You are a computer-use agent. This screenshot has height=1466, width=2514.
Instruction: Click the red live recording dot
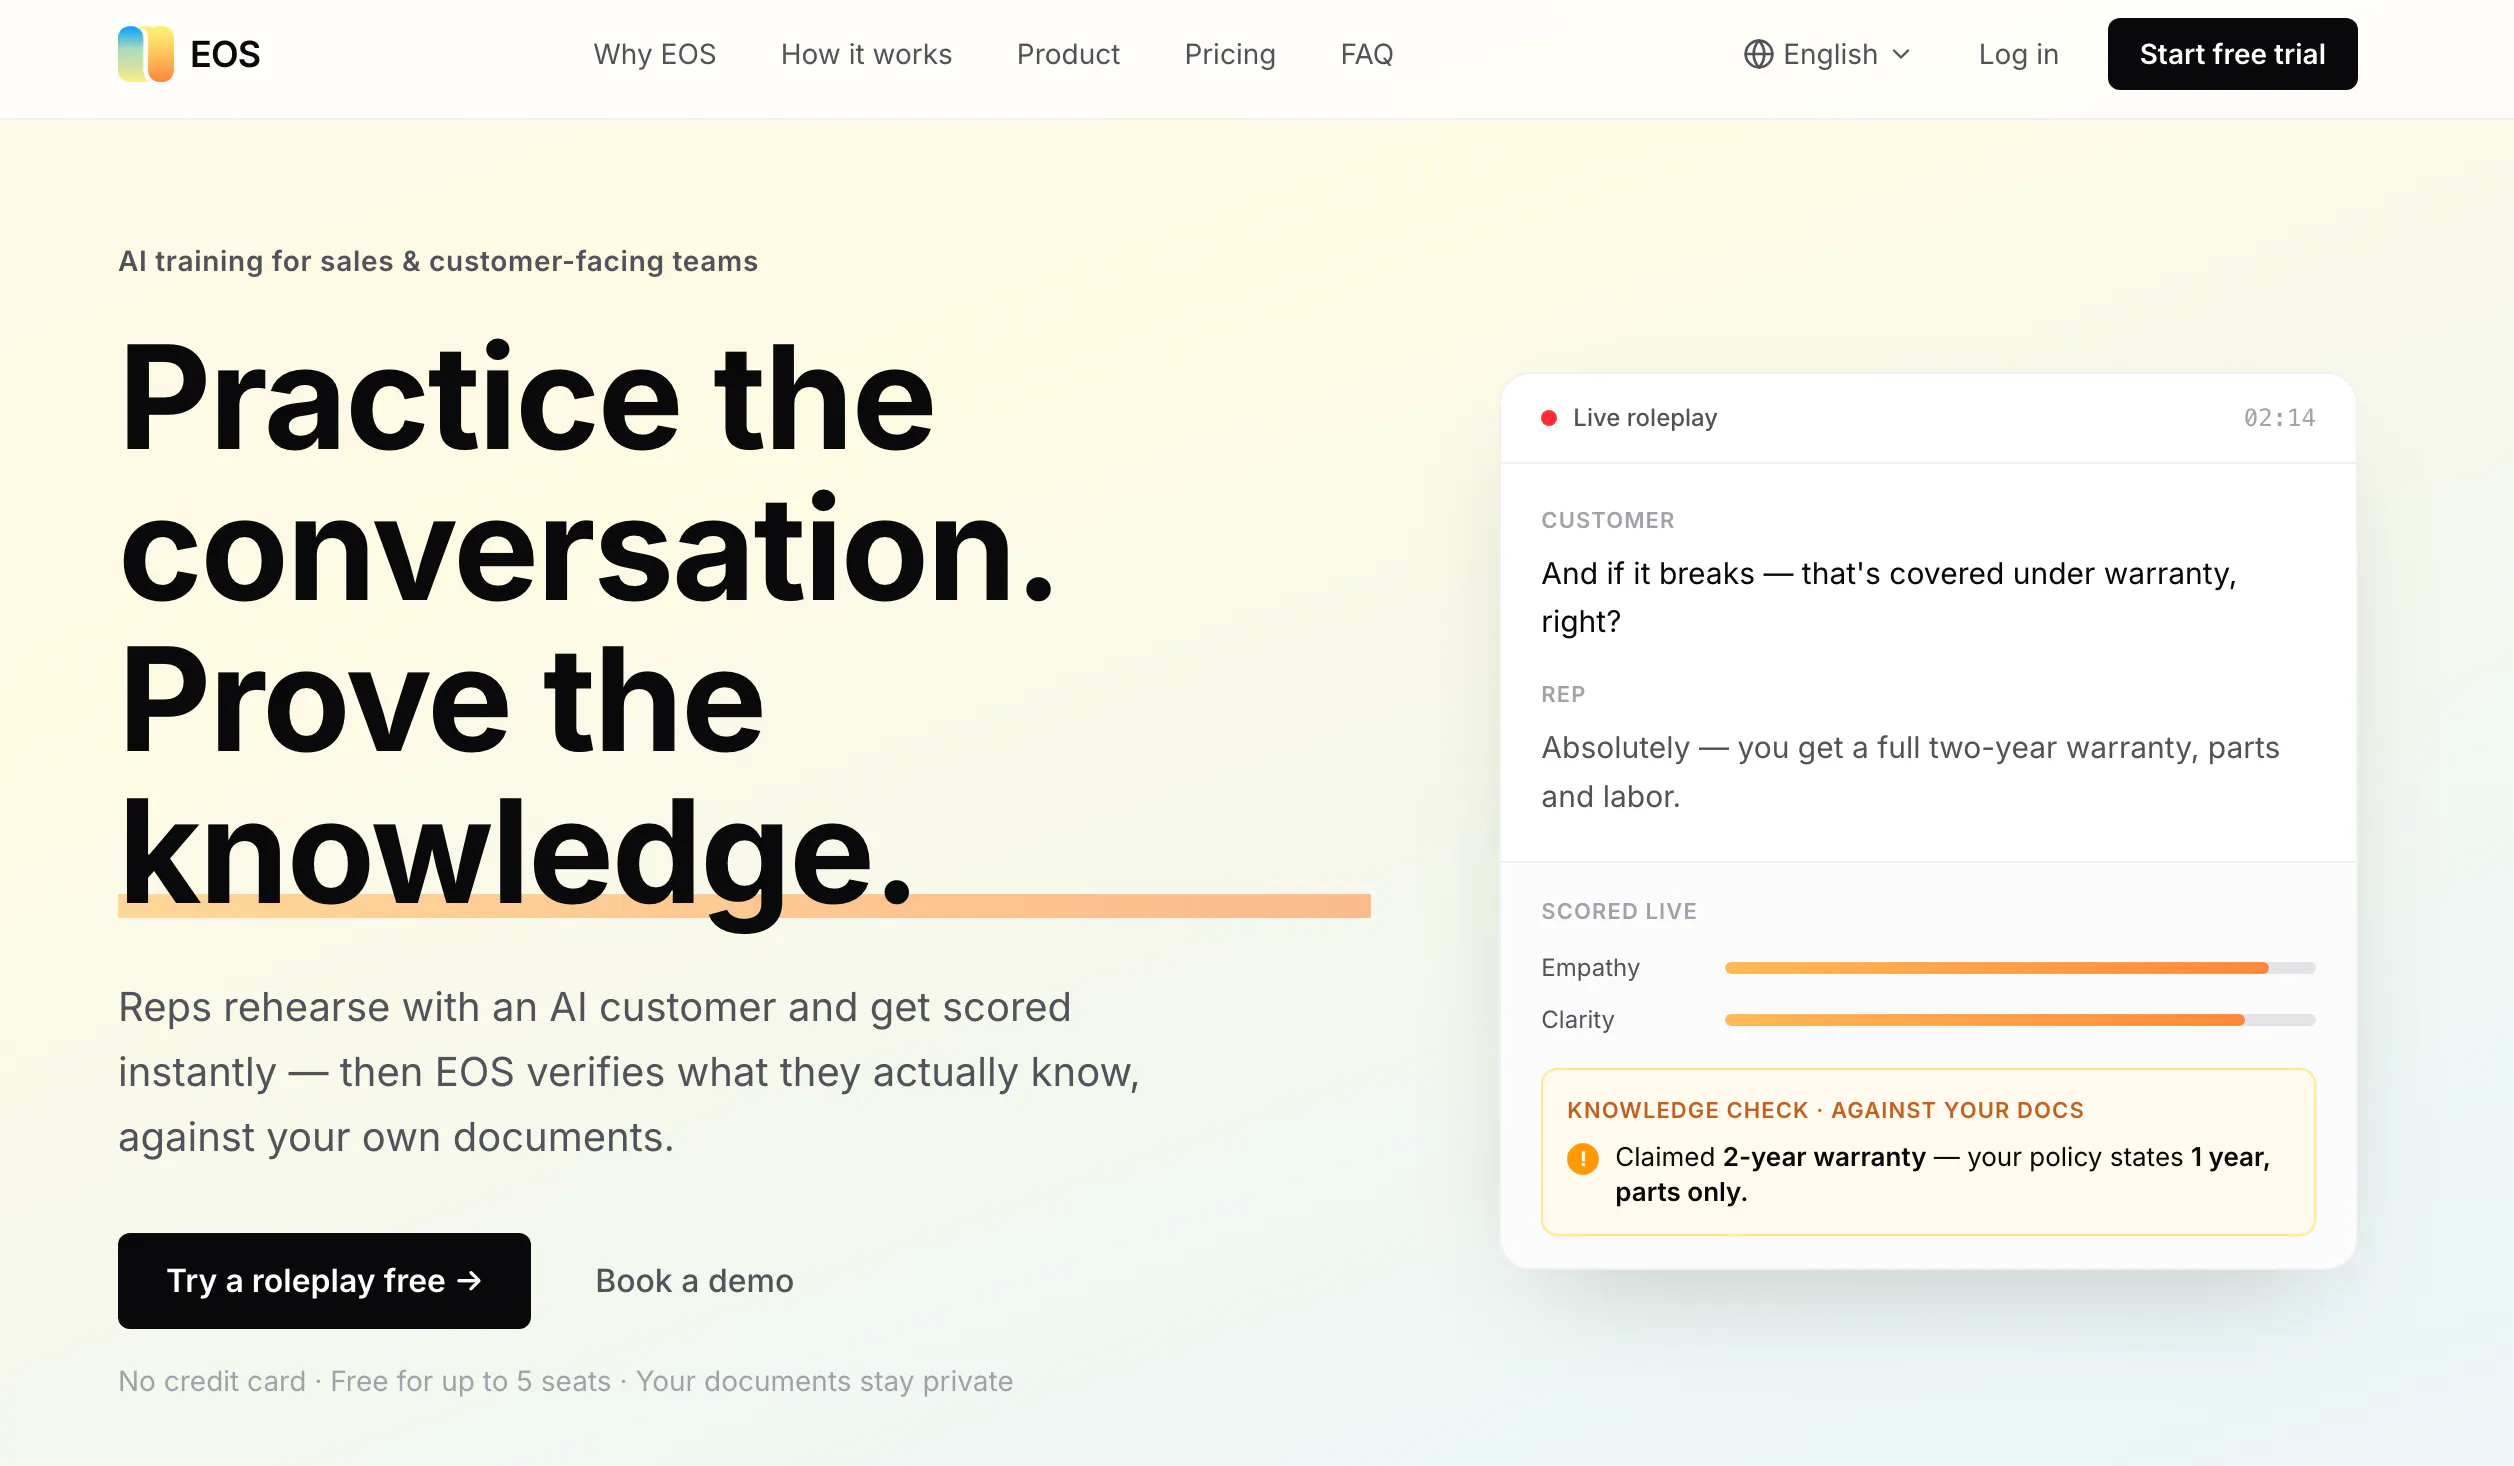[1549, 418]
